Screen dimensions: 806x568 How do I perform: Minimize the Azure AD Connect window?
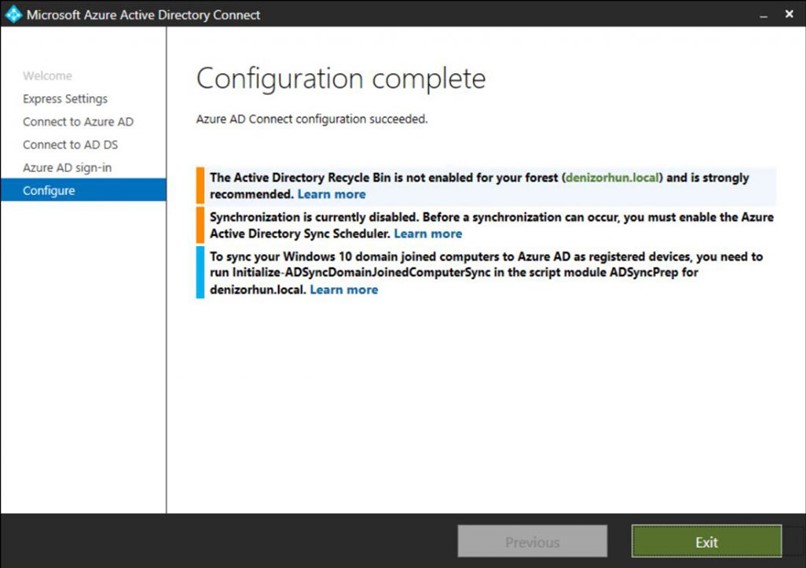click(x=764, y=15)
